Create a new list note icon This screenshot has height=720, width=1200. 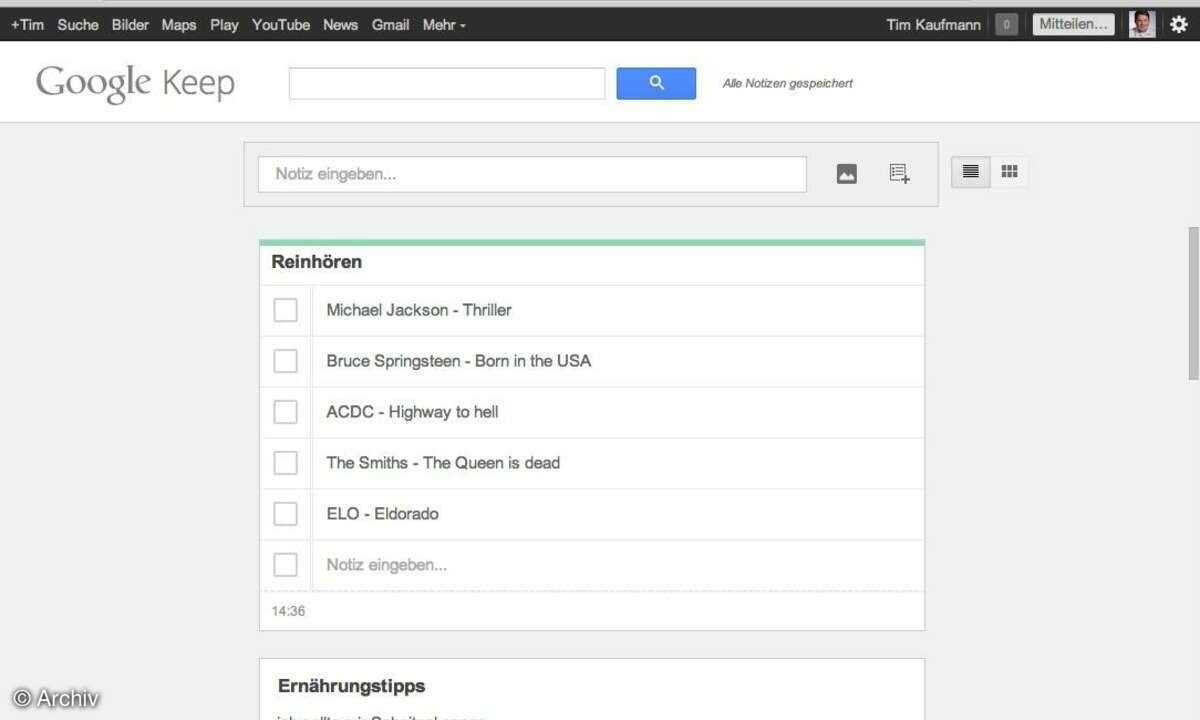(899, 174)
